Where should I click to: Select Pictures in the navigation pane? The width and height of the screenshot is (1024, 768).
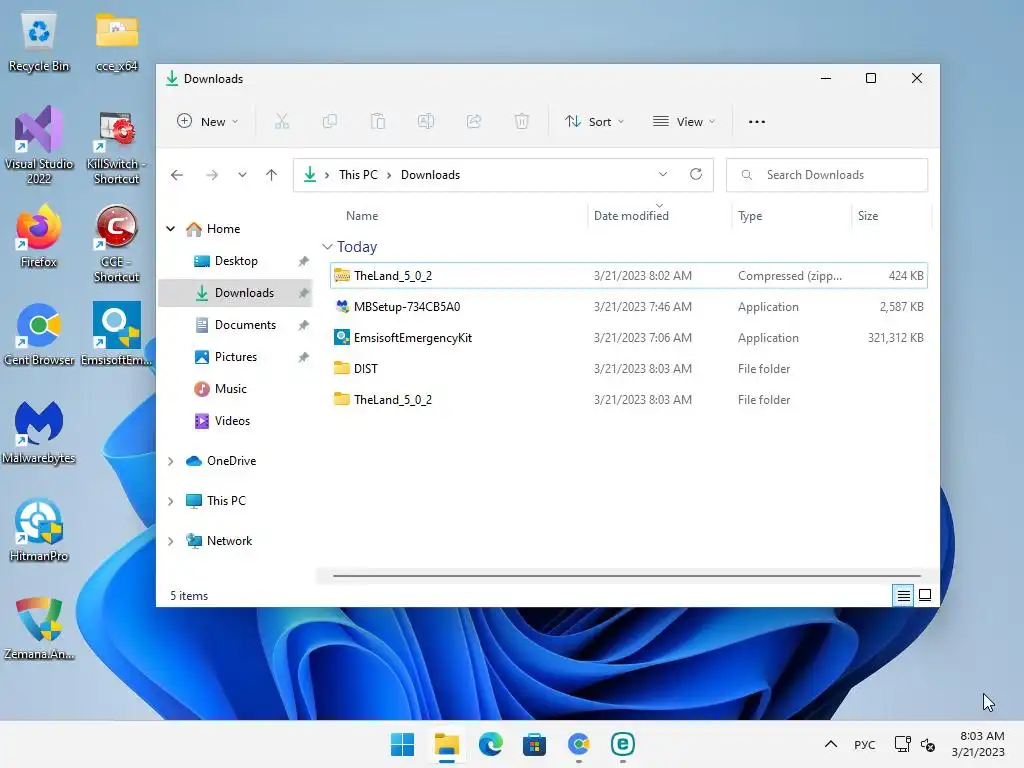pyautogui.click(x=236, y=357)
